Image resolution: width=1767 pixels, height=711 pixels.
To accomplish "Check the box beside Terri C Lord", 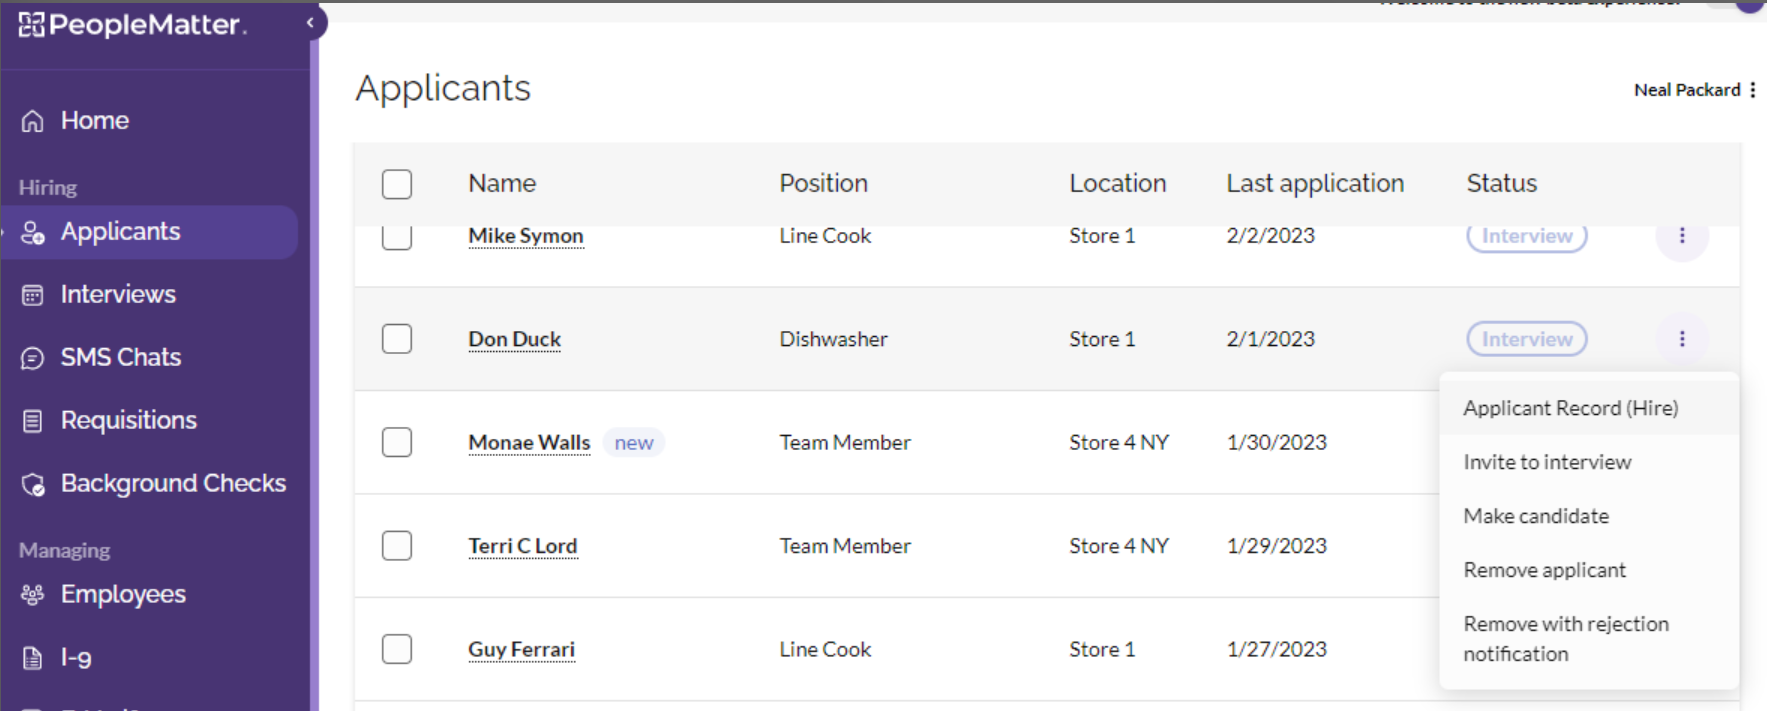I will click(397, 546).
